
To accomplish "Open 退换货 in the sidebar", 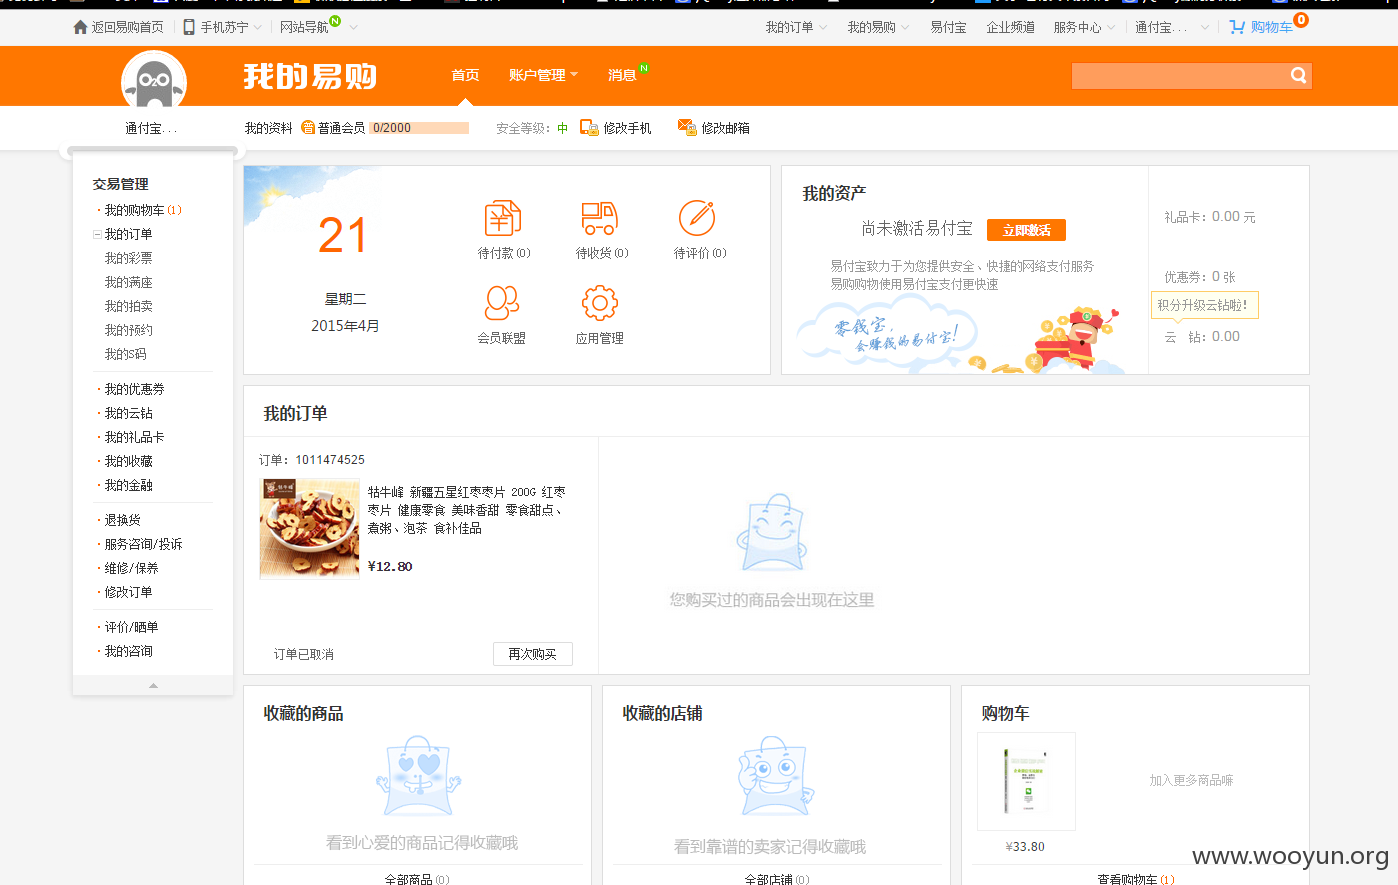I will pyautogui.click(x=123, y=520).
